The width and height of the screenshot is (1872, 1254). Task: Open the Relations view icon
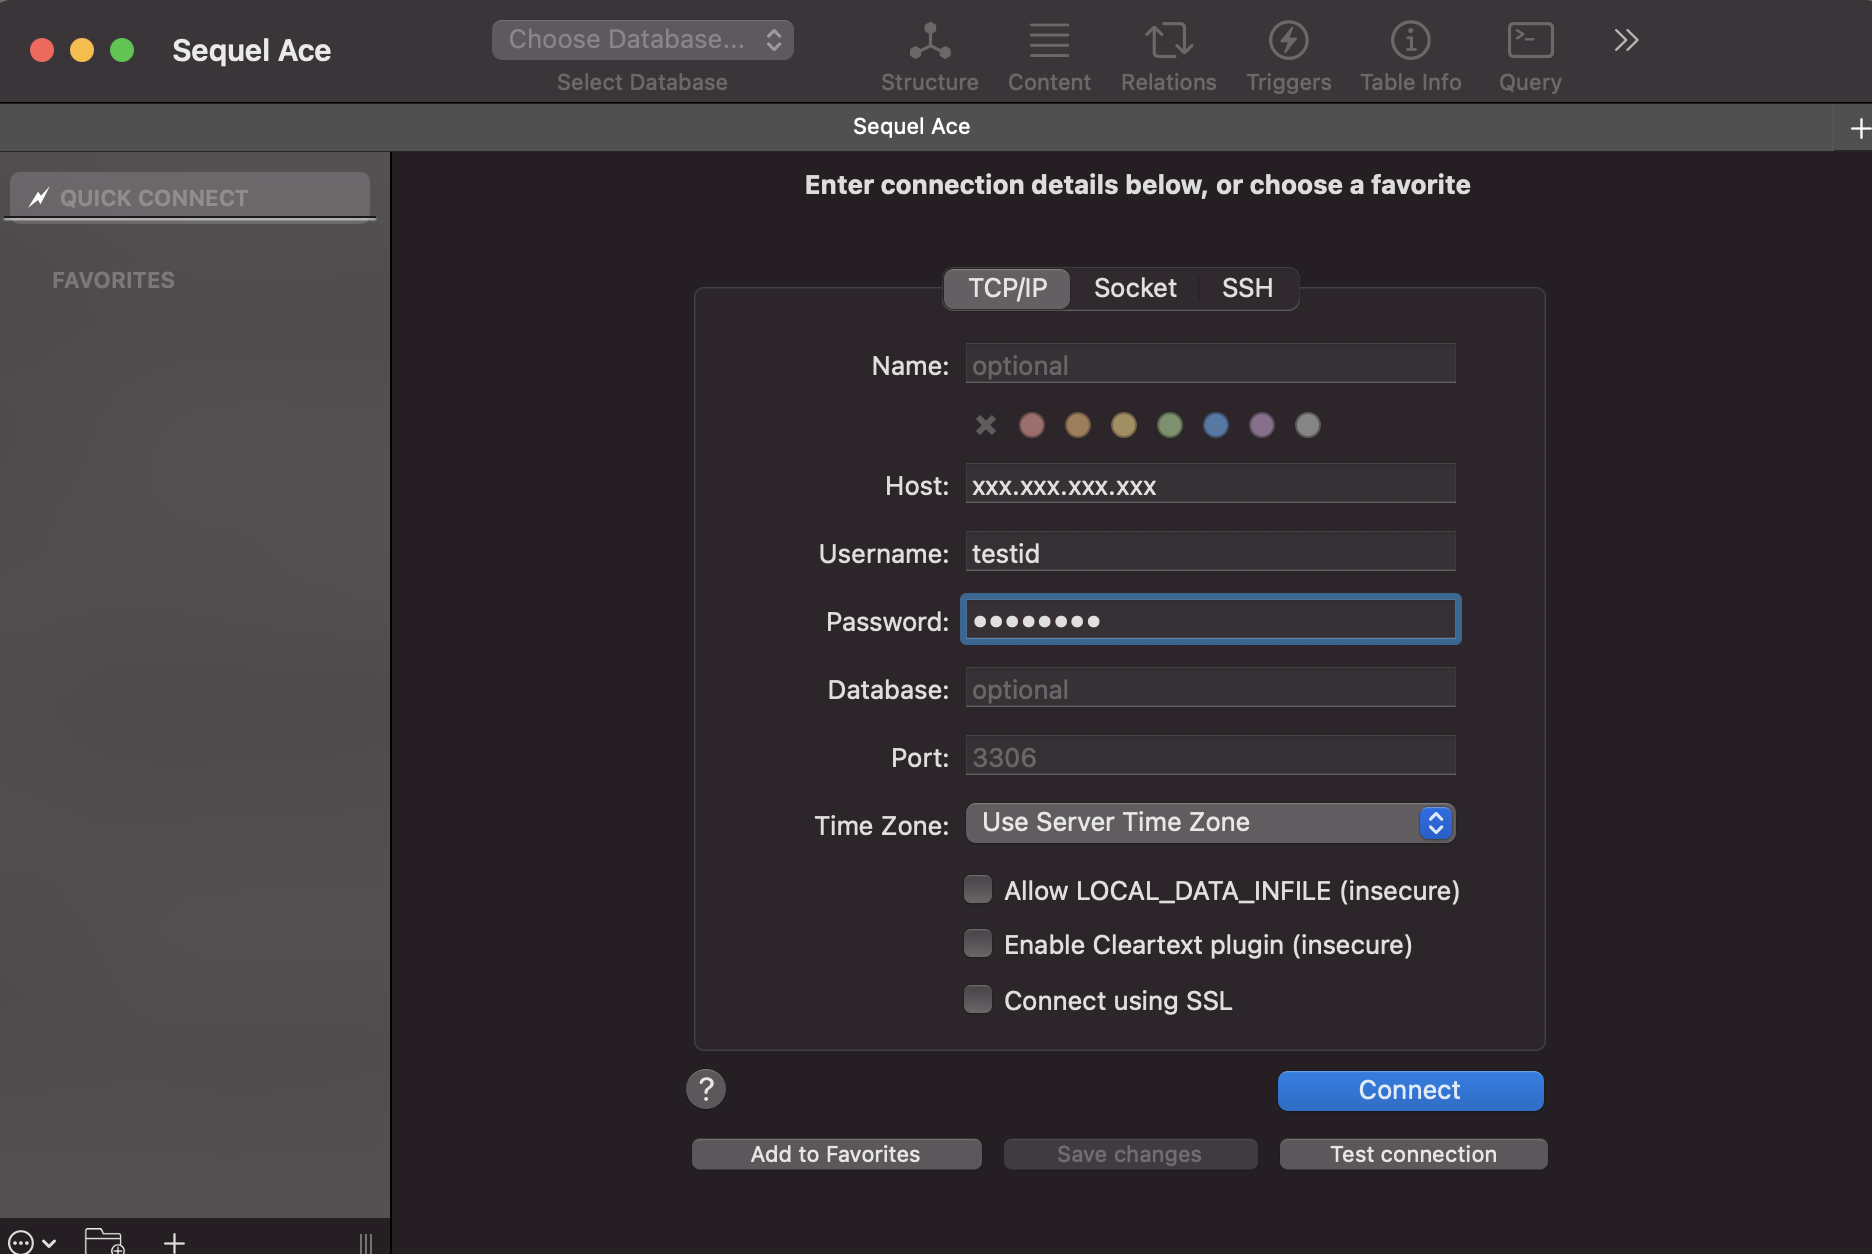tap(1168, 41)
